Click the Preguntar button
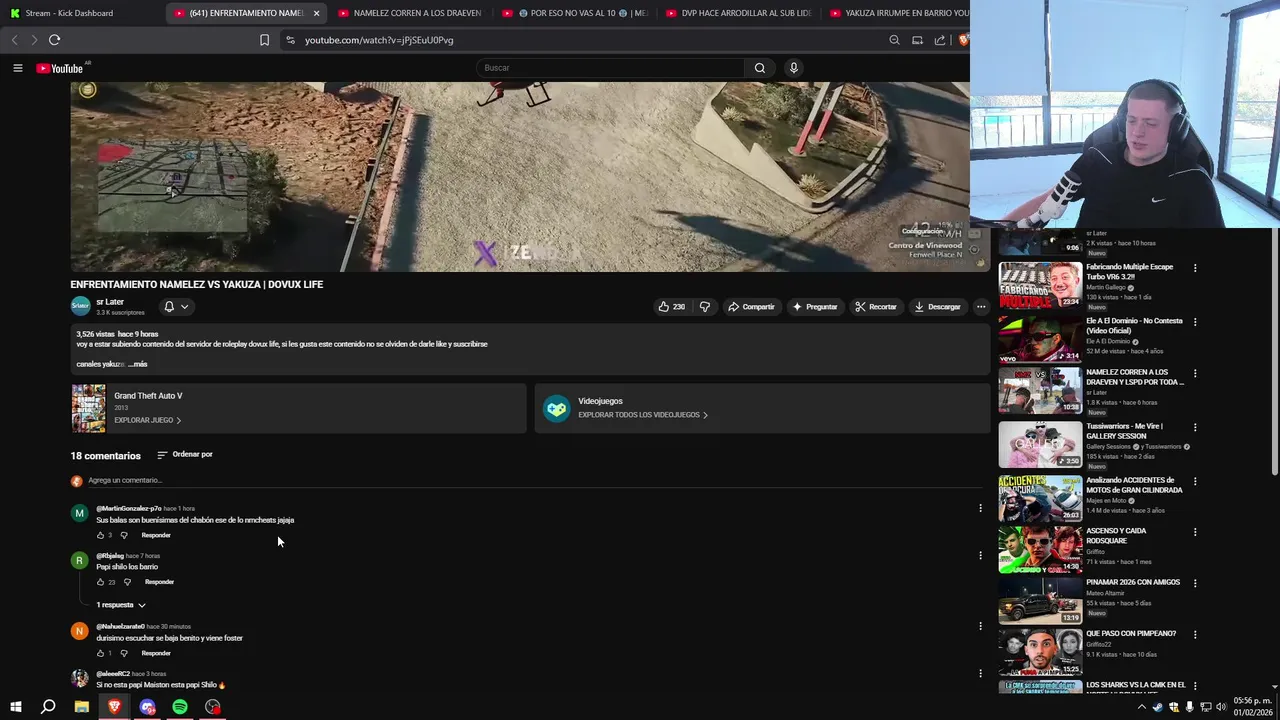This screenshot has width=1280, height=720. pos(815,307)
